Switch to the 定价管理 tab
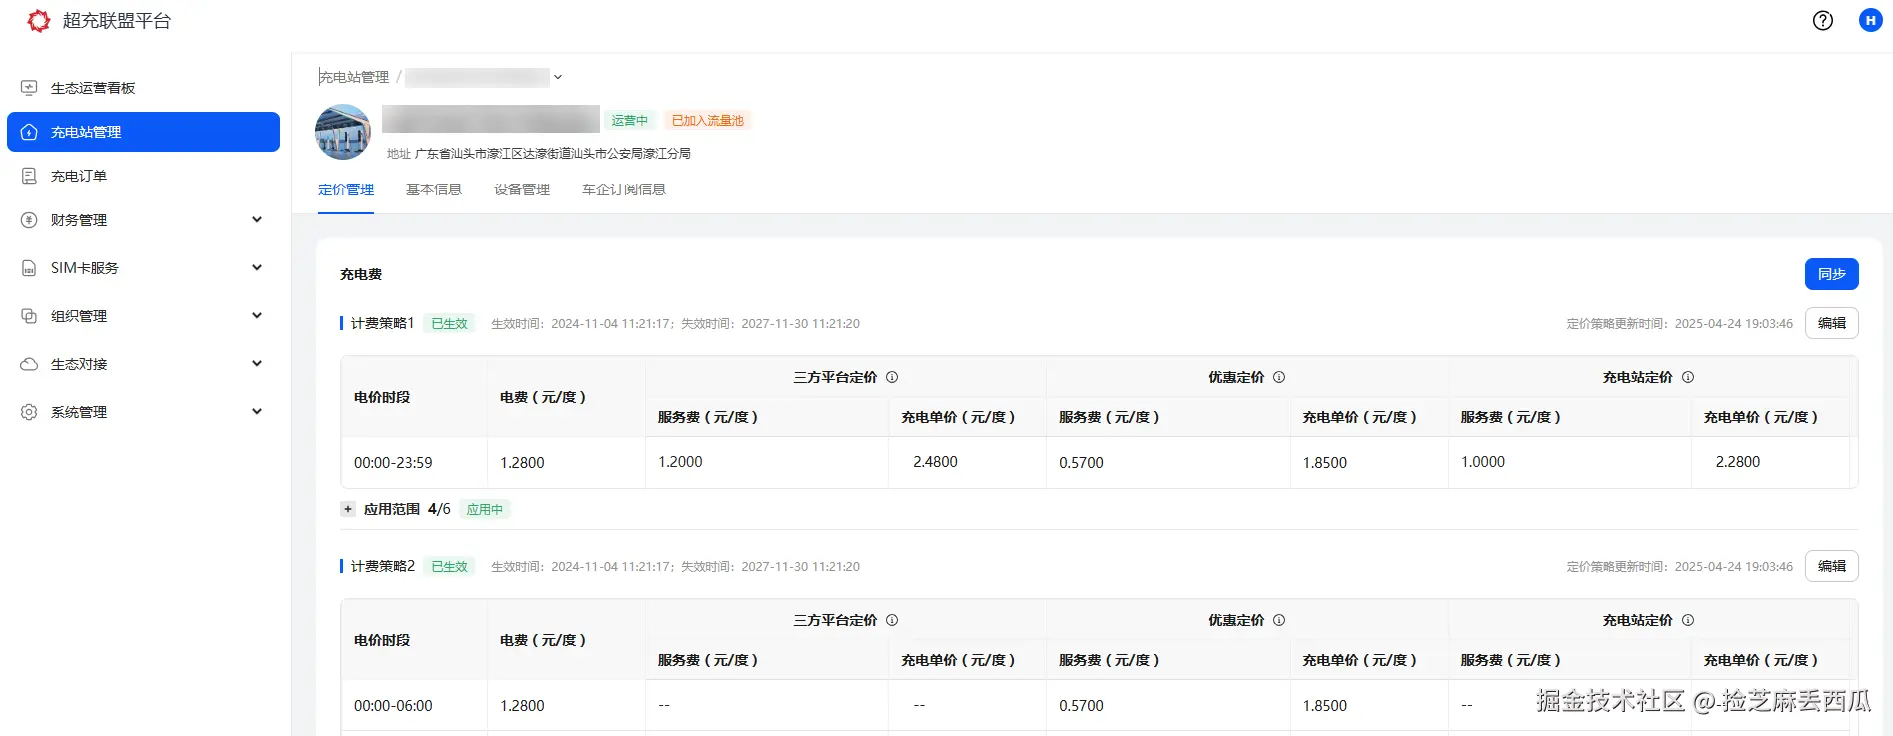This screenshot has width=1893, height=736. pyautogui.click(x=346, y=190)
